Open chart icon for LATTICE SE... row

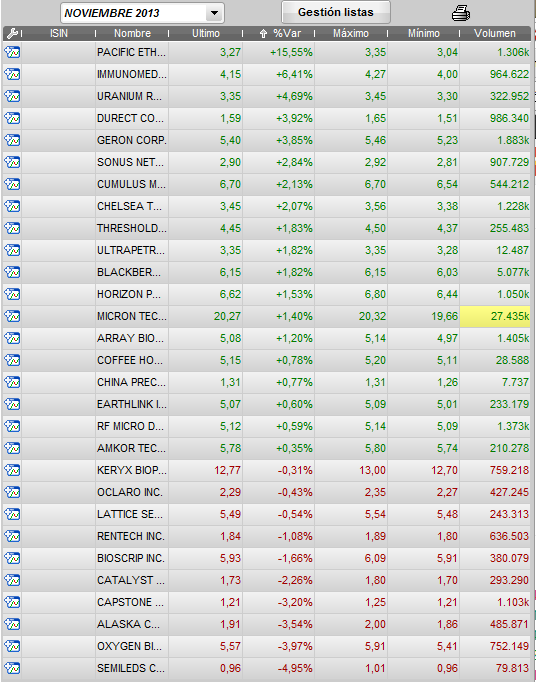[12, 514]
